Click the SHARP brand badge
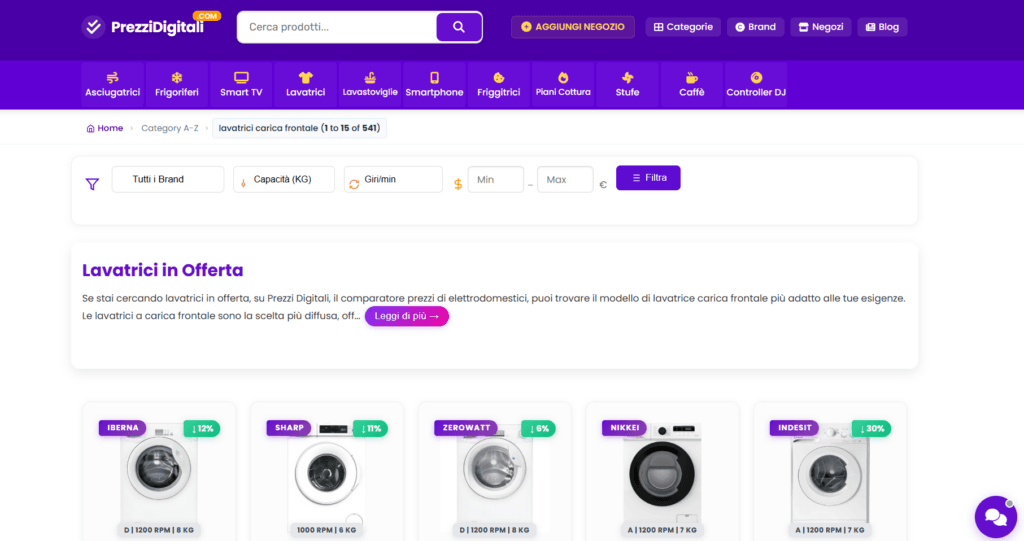 point(289,428)
